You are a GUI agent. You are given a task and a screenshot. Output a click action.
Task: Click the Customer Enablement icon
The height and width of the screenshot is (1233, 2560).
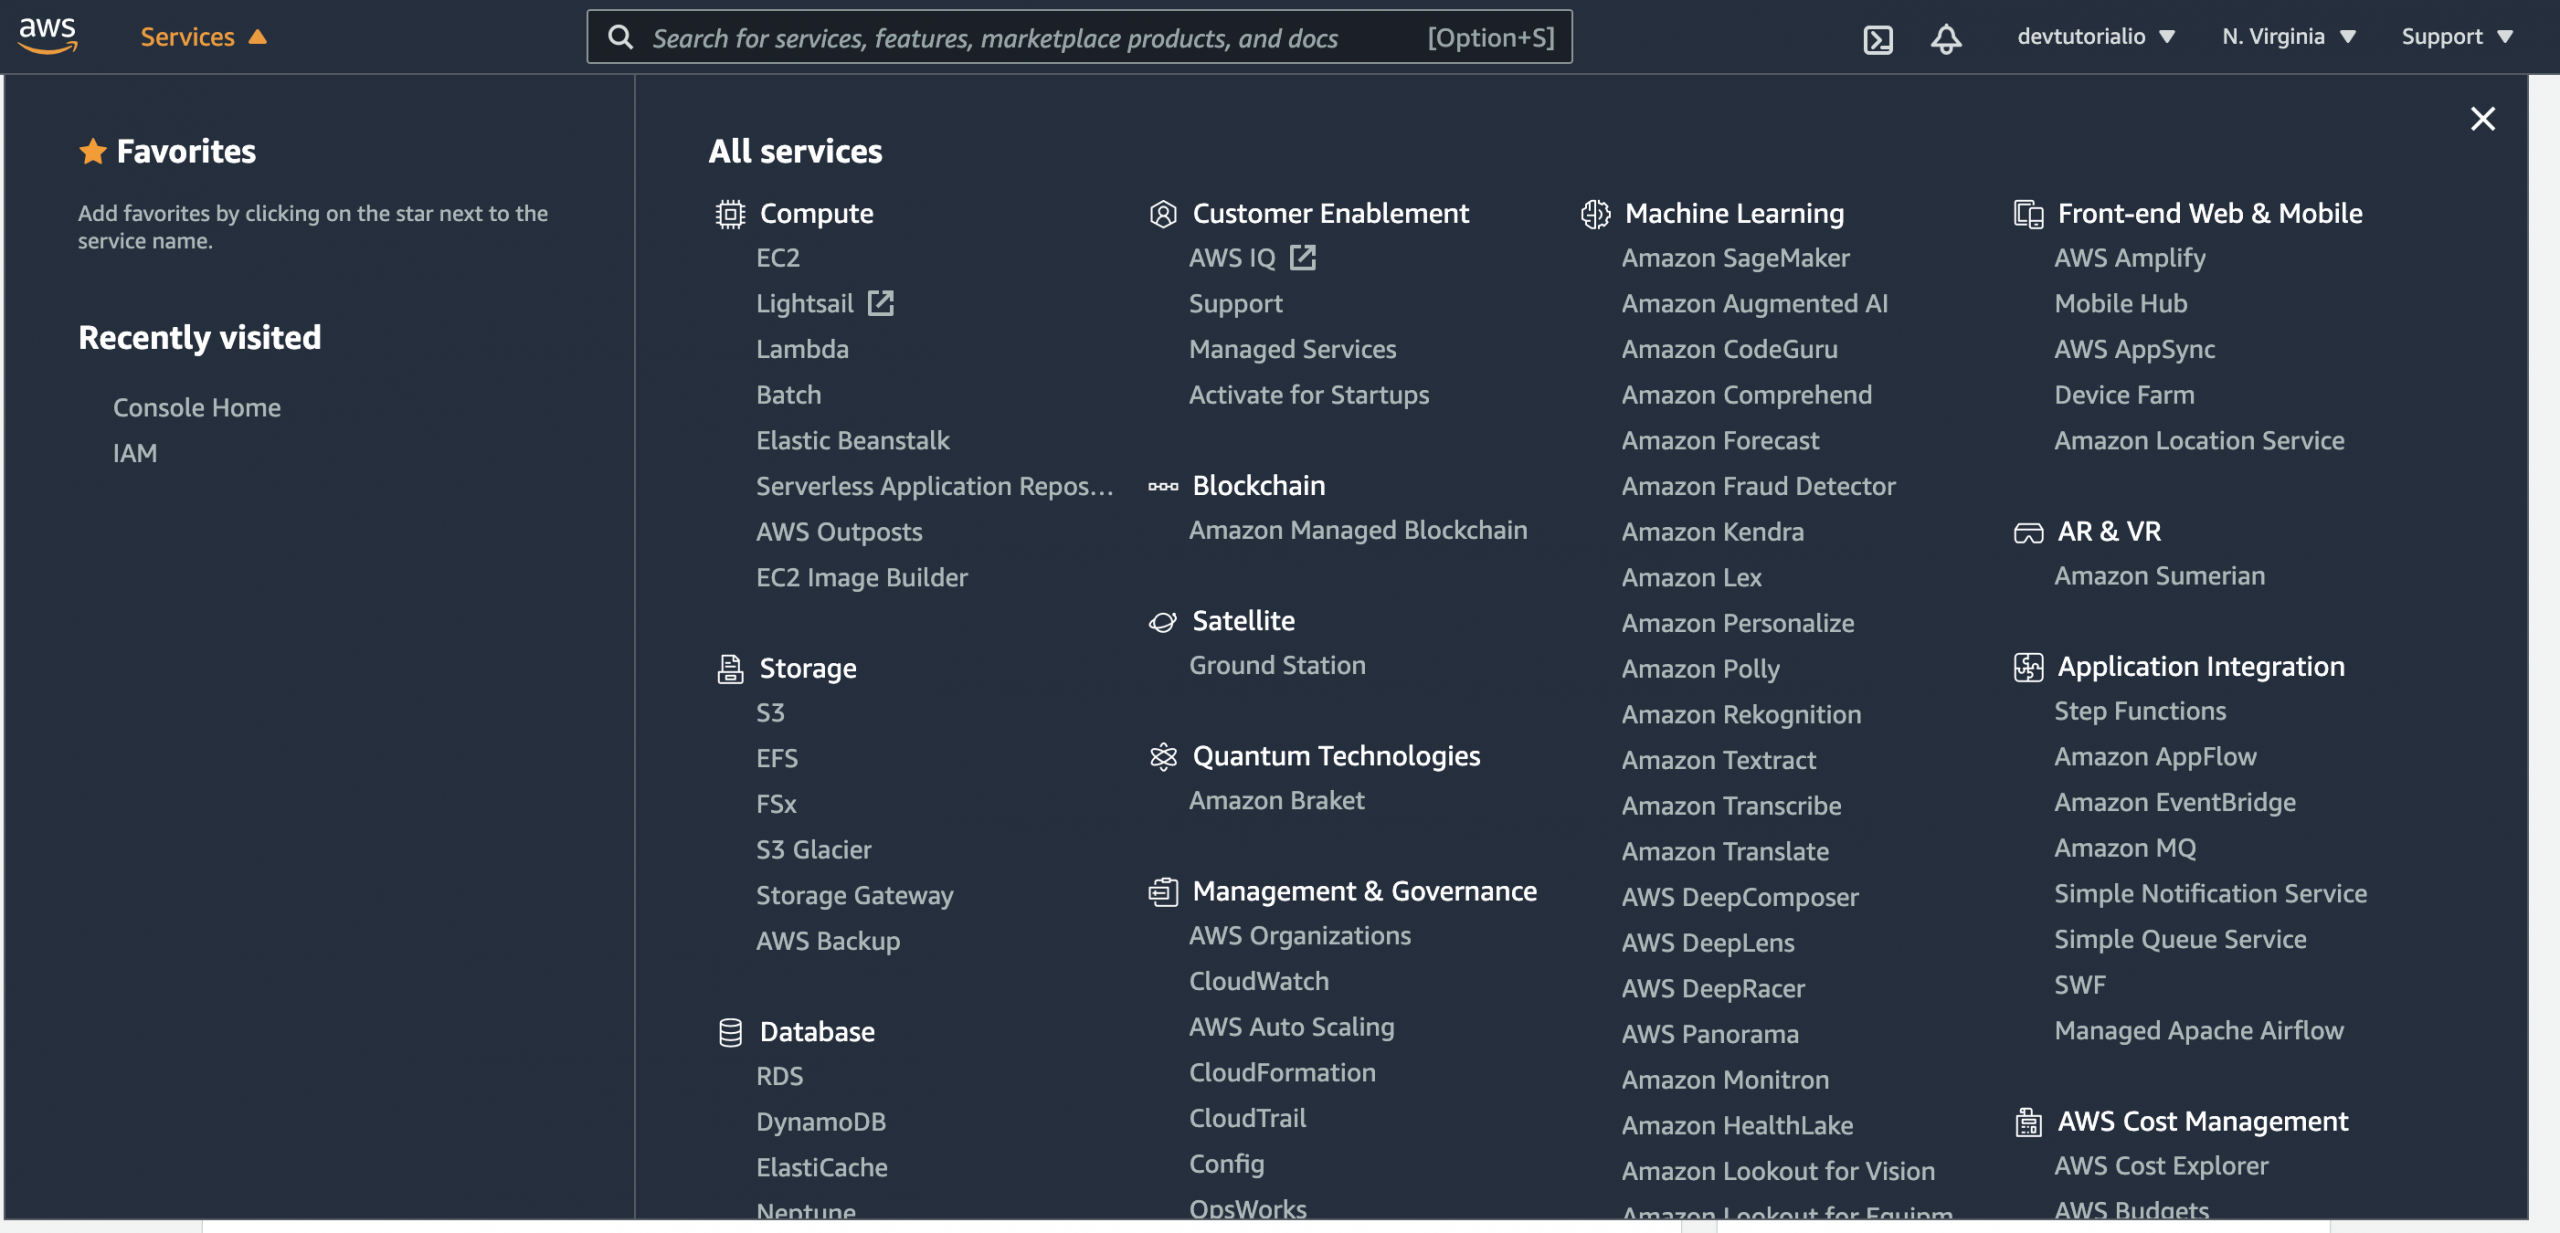(1163, 214)
